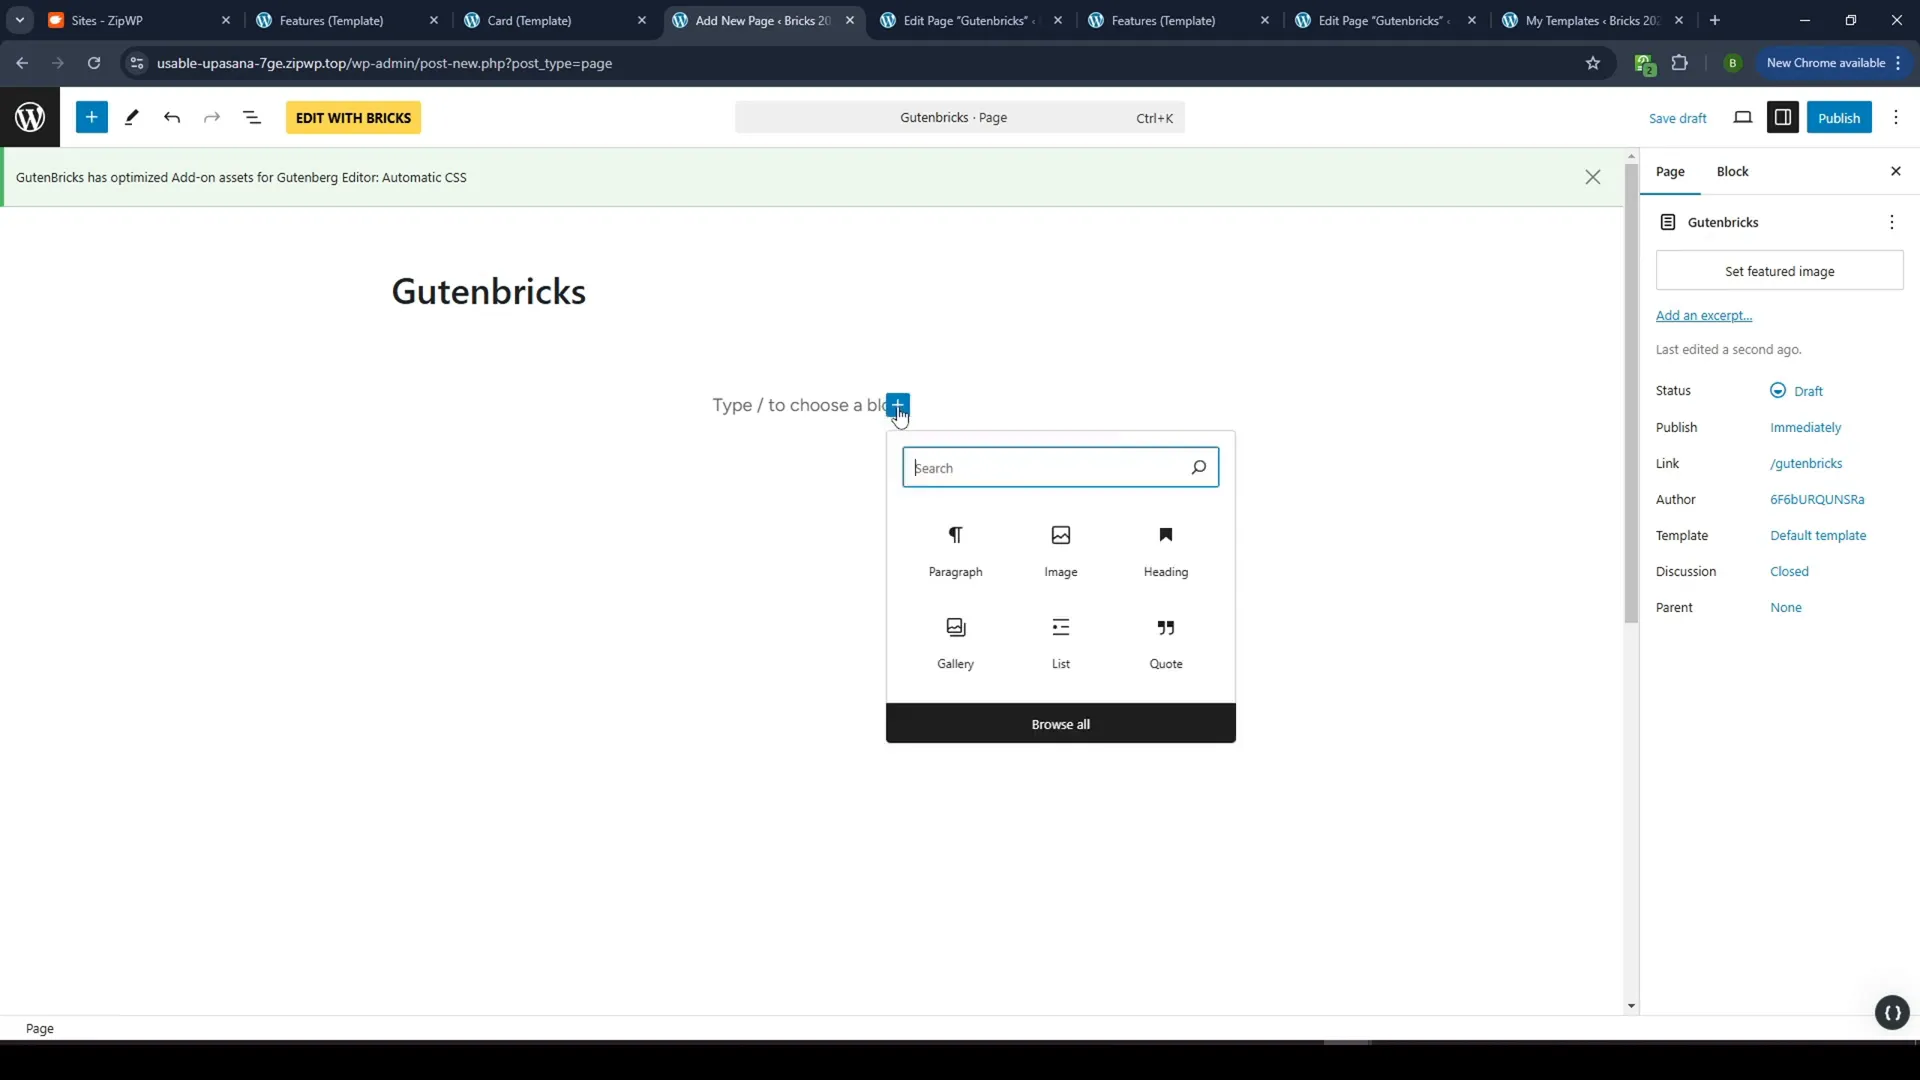Click the redo arrow icon
Screen dimensions: 1920x1080
pyautogui.click(x=211, y=117)
